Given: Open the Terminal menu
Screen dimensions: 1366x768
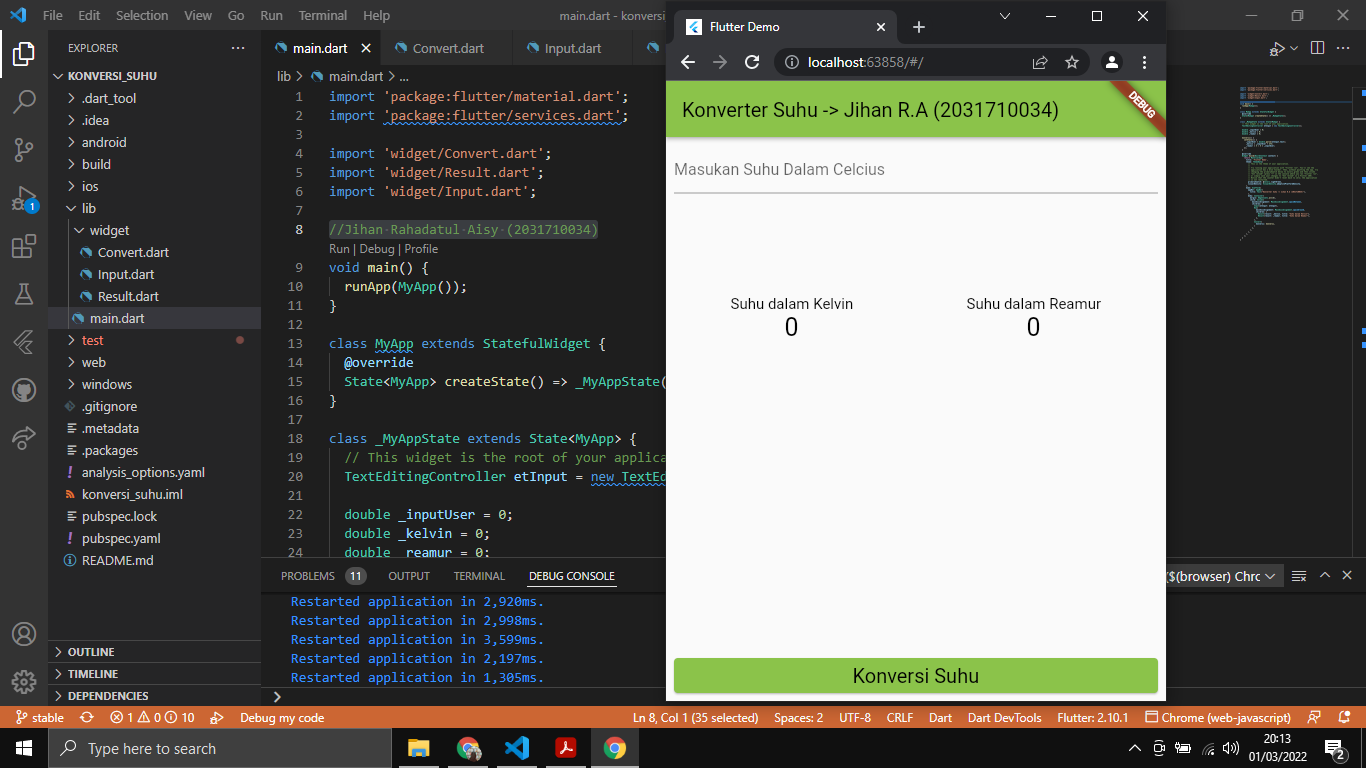Looking at the screenshot, I should click(x=322, y=15).
